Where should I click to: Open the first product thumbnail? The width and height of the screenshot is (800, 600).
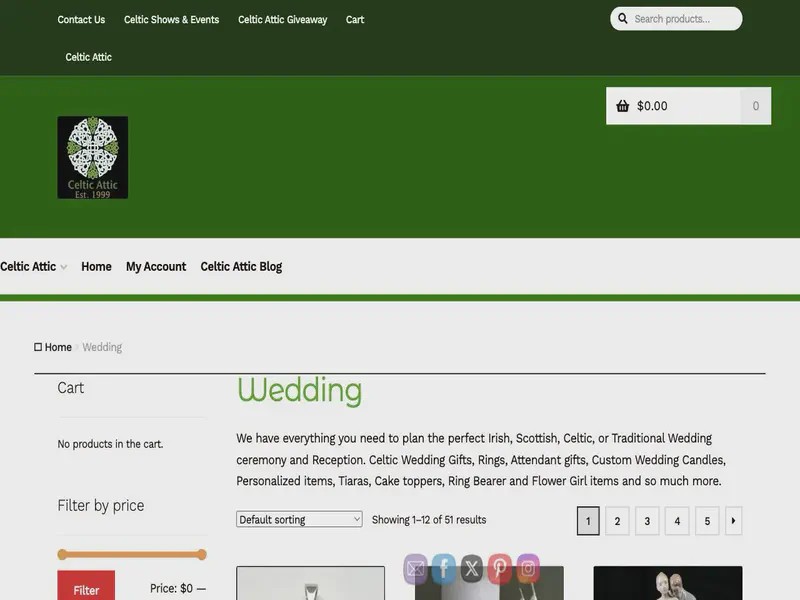310,583
